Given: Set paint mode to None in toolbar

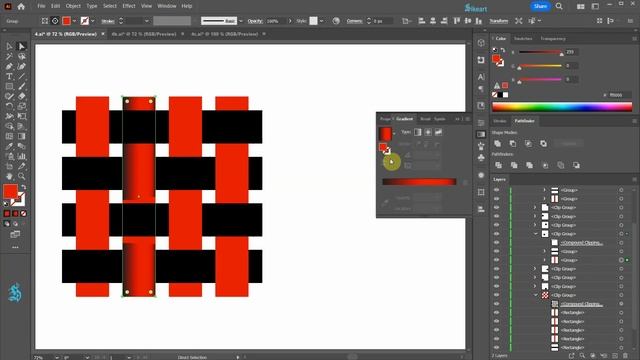Looking at the screenshot, I should pyautogui.click(x=24, y=213).
